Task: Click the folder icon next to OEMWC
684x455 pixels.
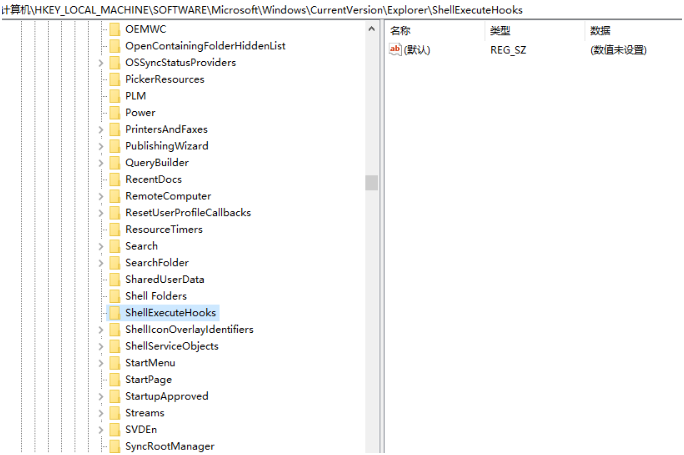Action: coord(114,29)
